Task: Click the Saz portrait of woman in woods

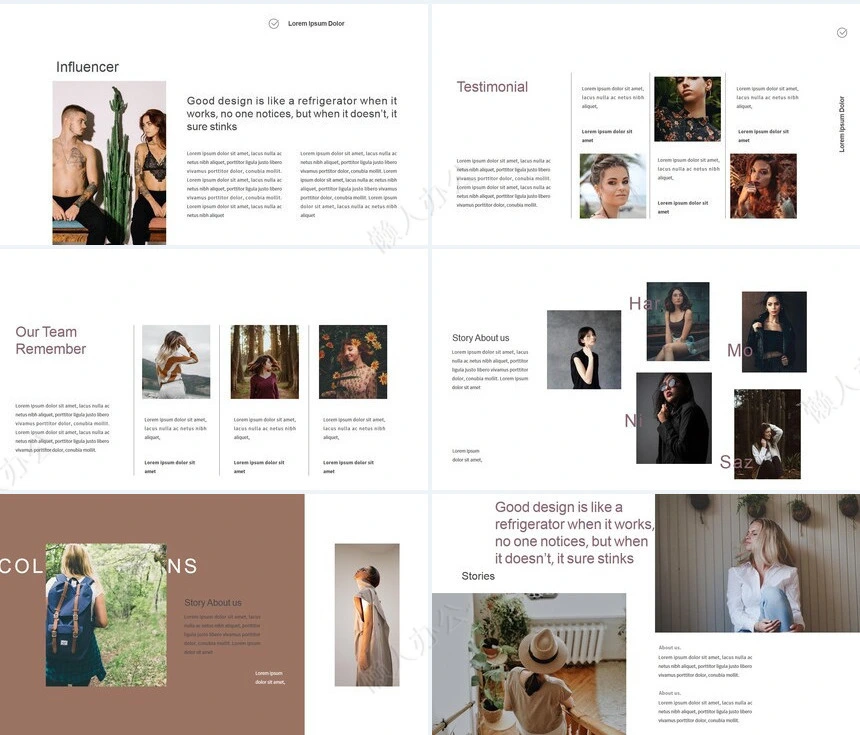Action: click(x=767, y=434)
